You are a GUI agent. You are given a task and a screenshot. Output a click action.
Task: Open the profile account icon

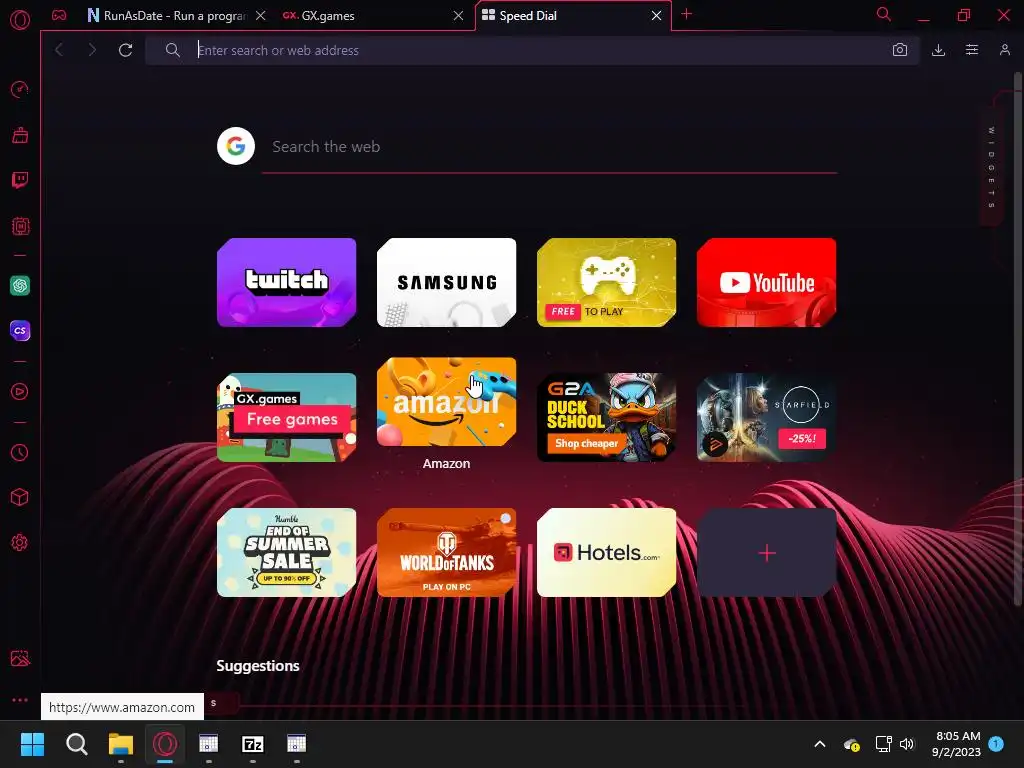pyautogui.click(x=1004, y=50)
